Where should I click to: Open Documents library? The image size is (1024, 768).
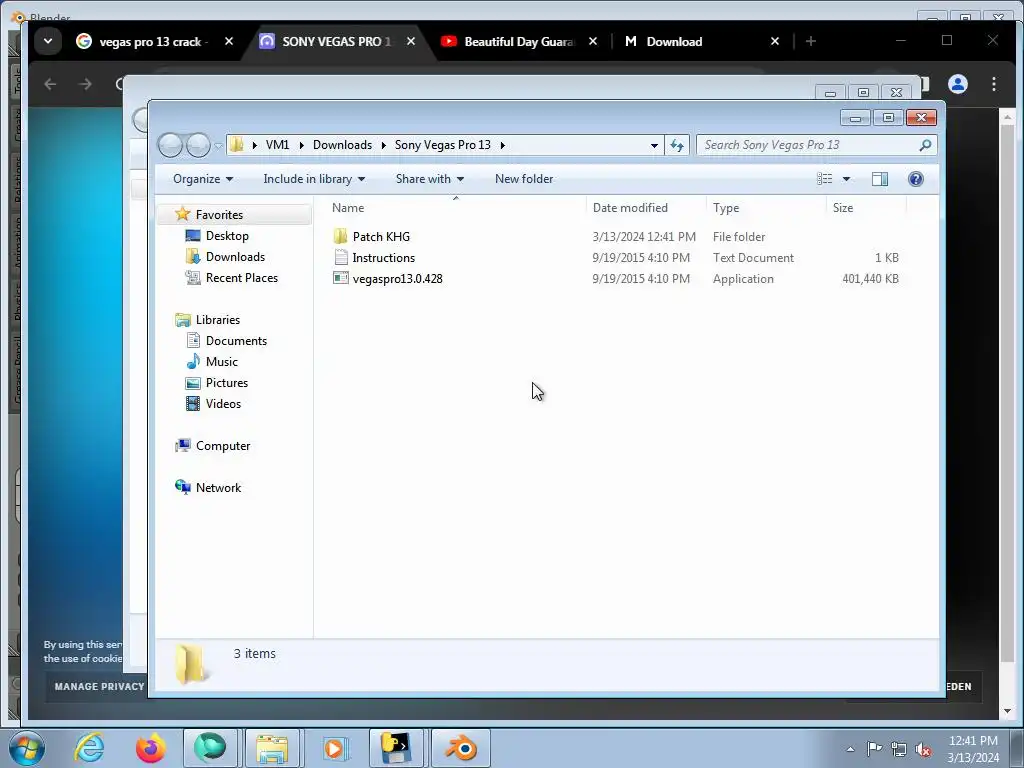click(x=236, y=340)
